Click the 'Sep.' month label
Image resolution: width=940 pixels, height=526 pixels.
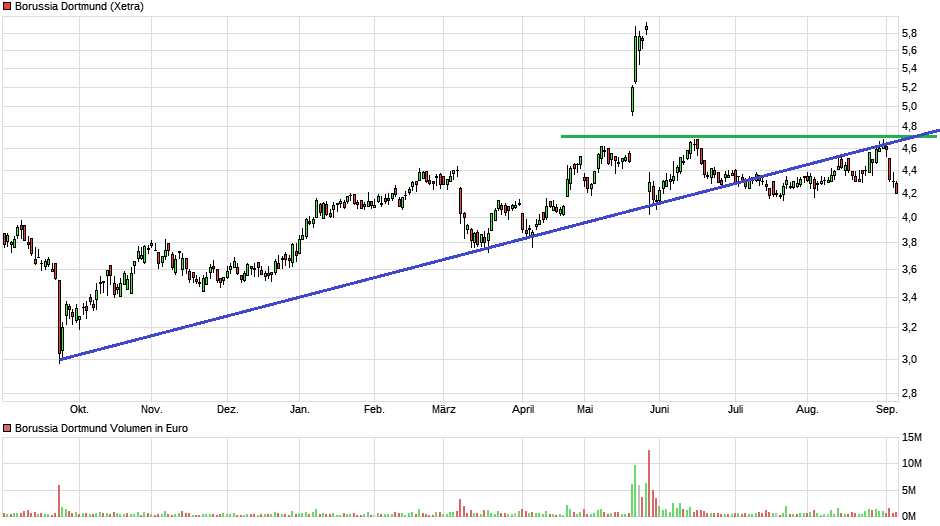887,410
